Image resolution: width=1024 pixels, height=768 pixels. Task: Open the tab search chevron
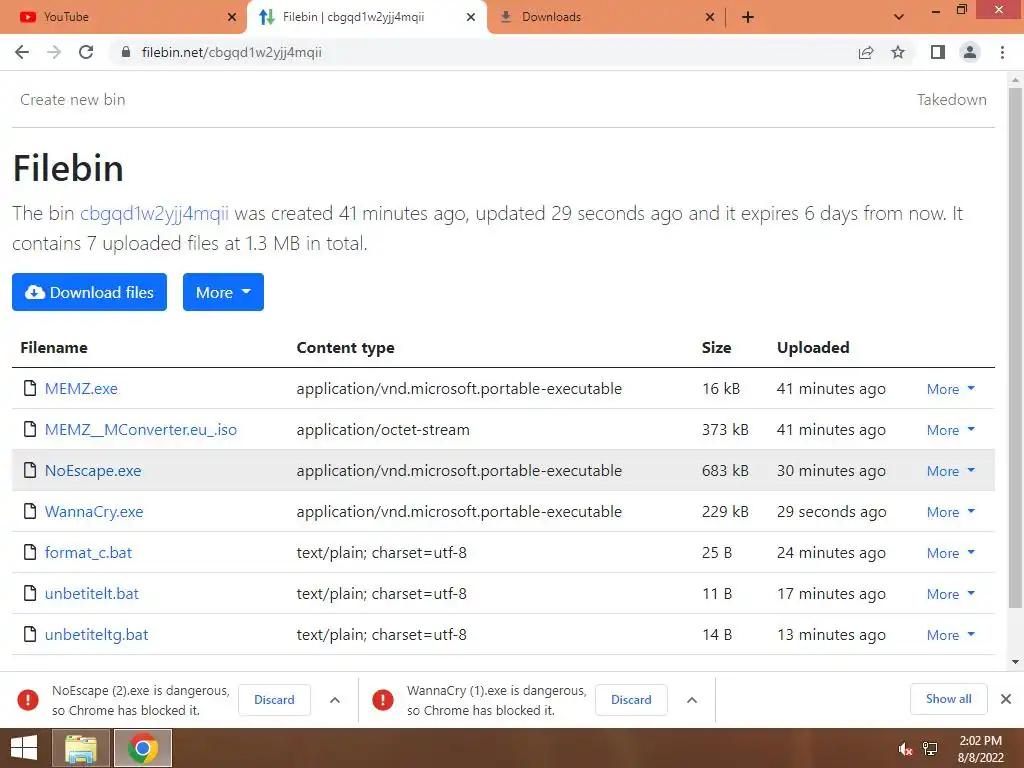pos(899,17)
